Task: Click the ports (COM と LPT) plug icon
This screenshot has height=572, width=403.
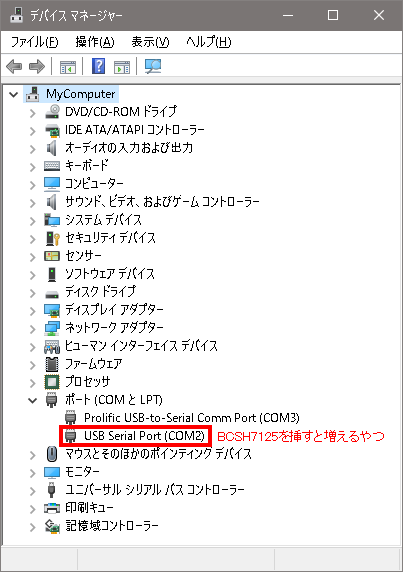Action: click(x=52, y=400)
